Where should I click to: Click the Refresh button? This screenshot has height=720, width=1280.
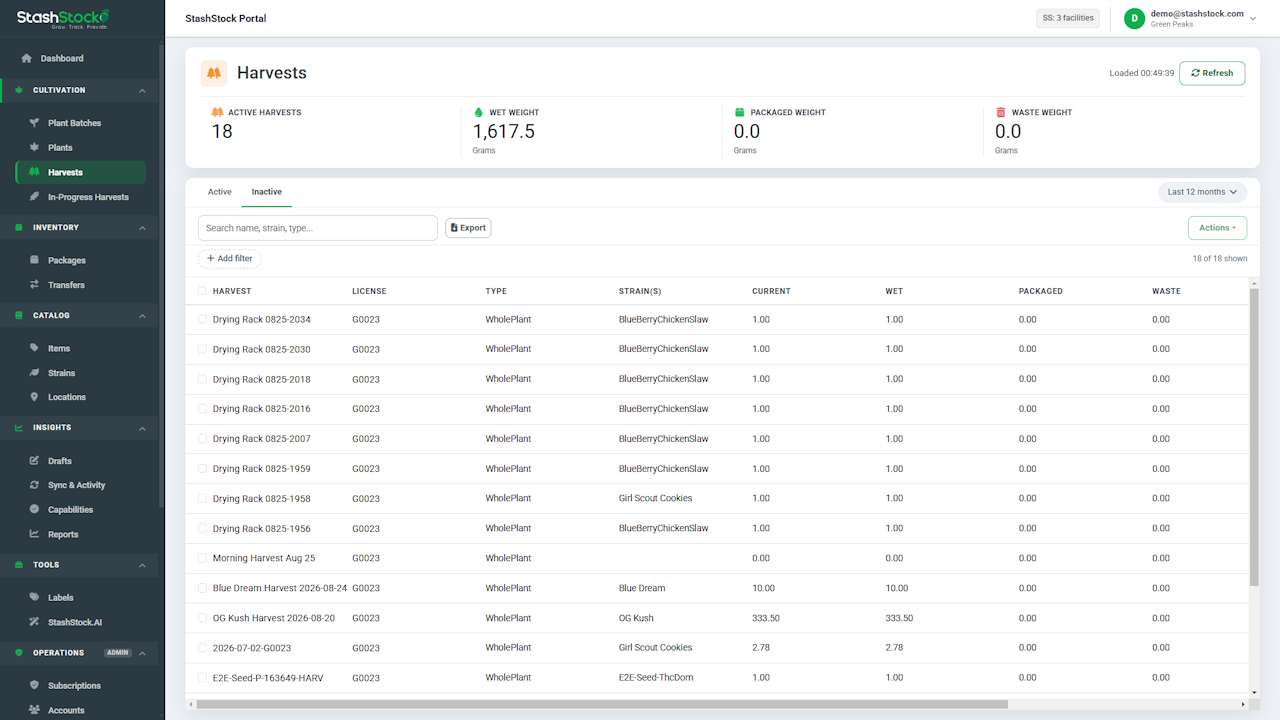tap(1212, 73)
